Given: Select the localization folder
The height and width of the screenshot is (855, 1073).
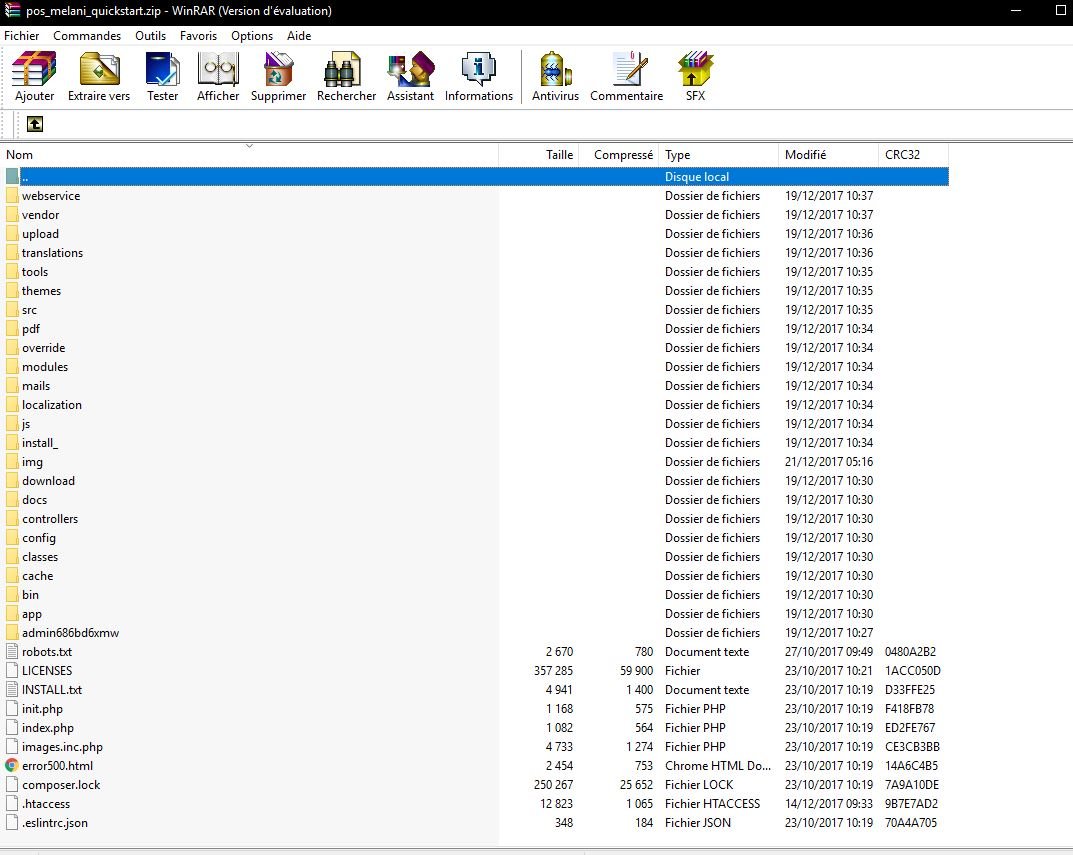Looking at the screenshot, I should [51, 405].
